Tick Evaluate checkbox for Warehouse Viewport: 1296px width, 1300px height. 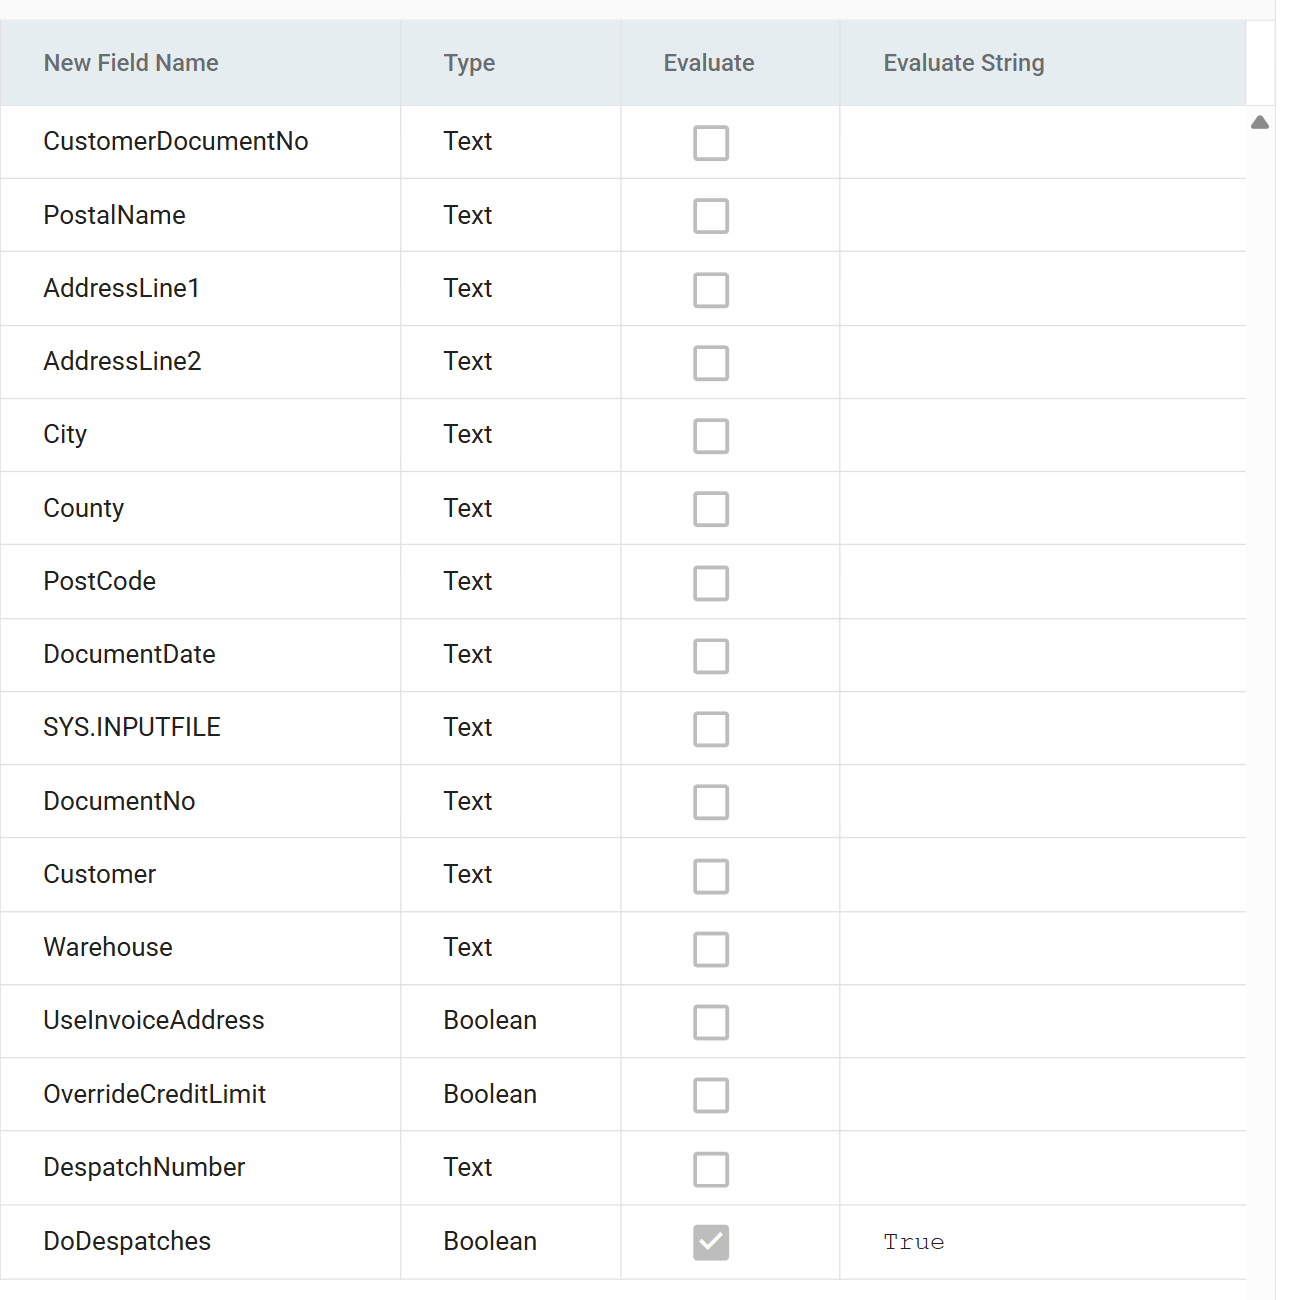pyautogui.click(x=711, y=949)
